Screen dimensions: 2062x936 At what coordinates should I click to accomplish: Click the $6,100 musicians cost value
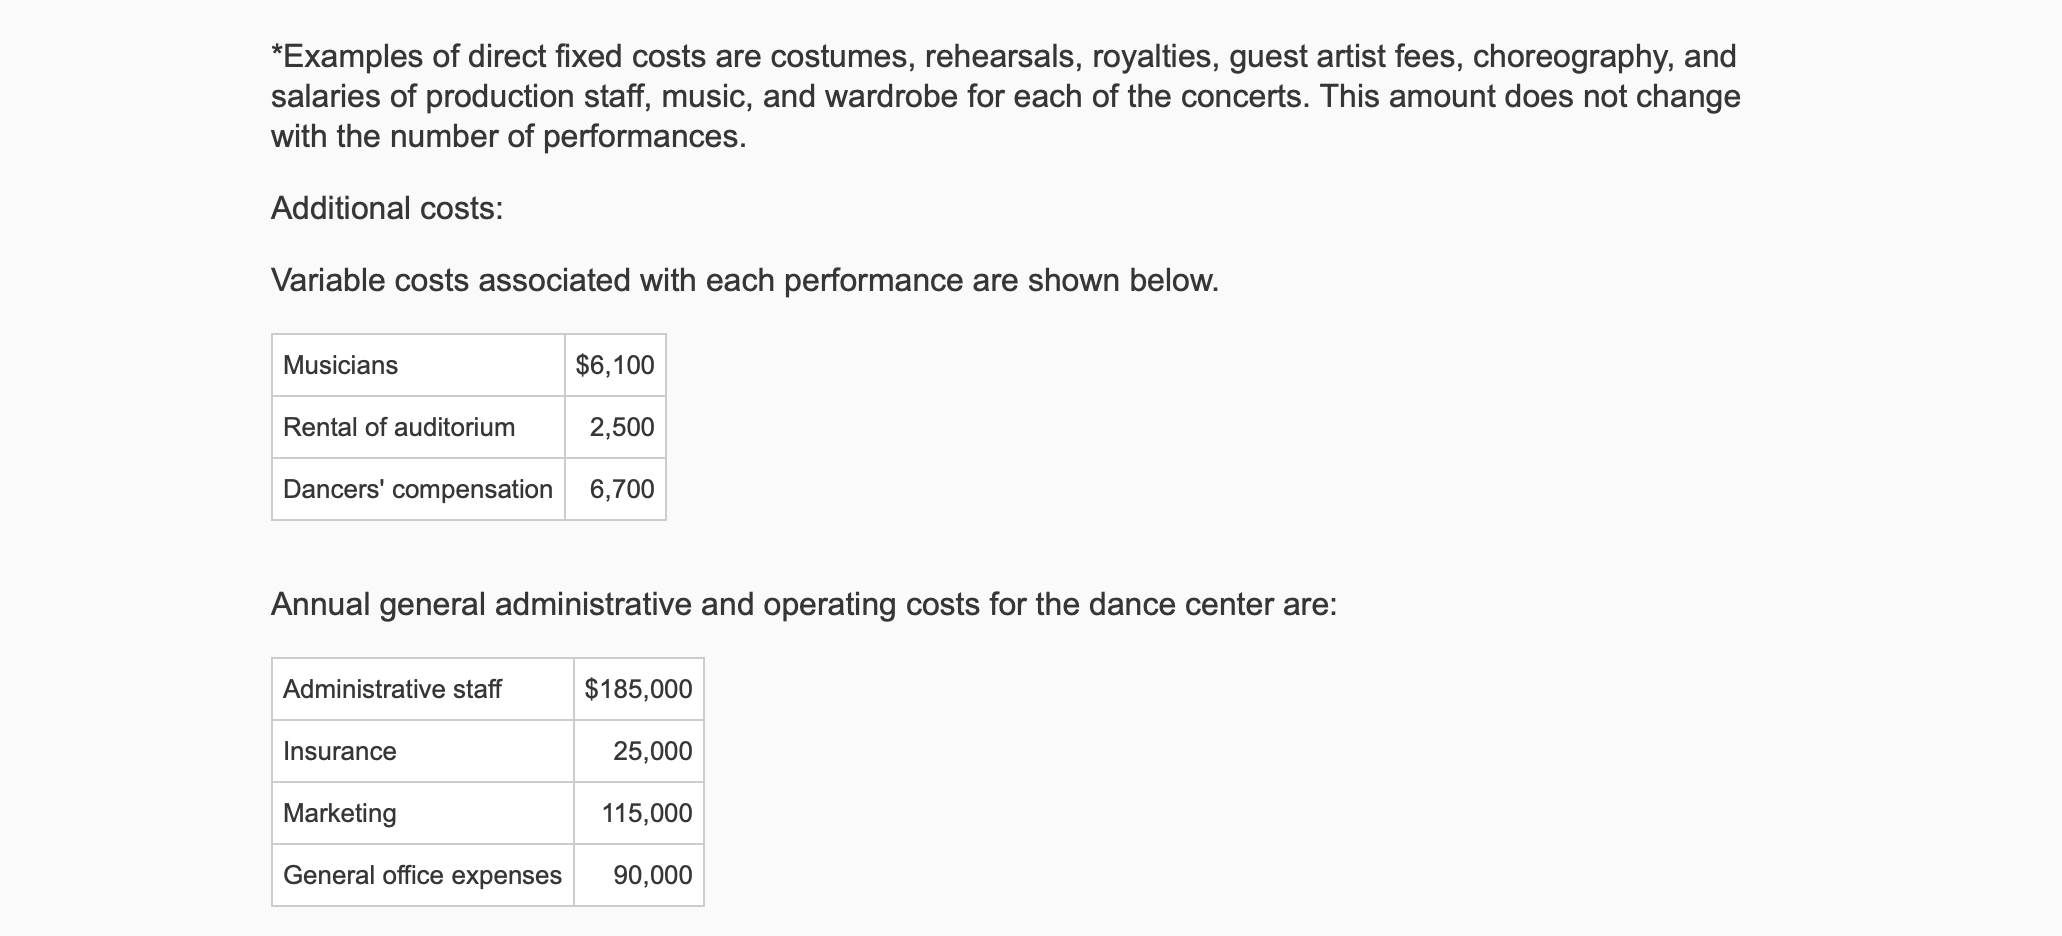pyautogui.click(x=615, y=365)
